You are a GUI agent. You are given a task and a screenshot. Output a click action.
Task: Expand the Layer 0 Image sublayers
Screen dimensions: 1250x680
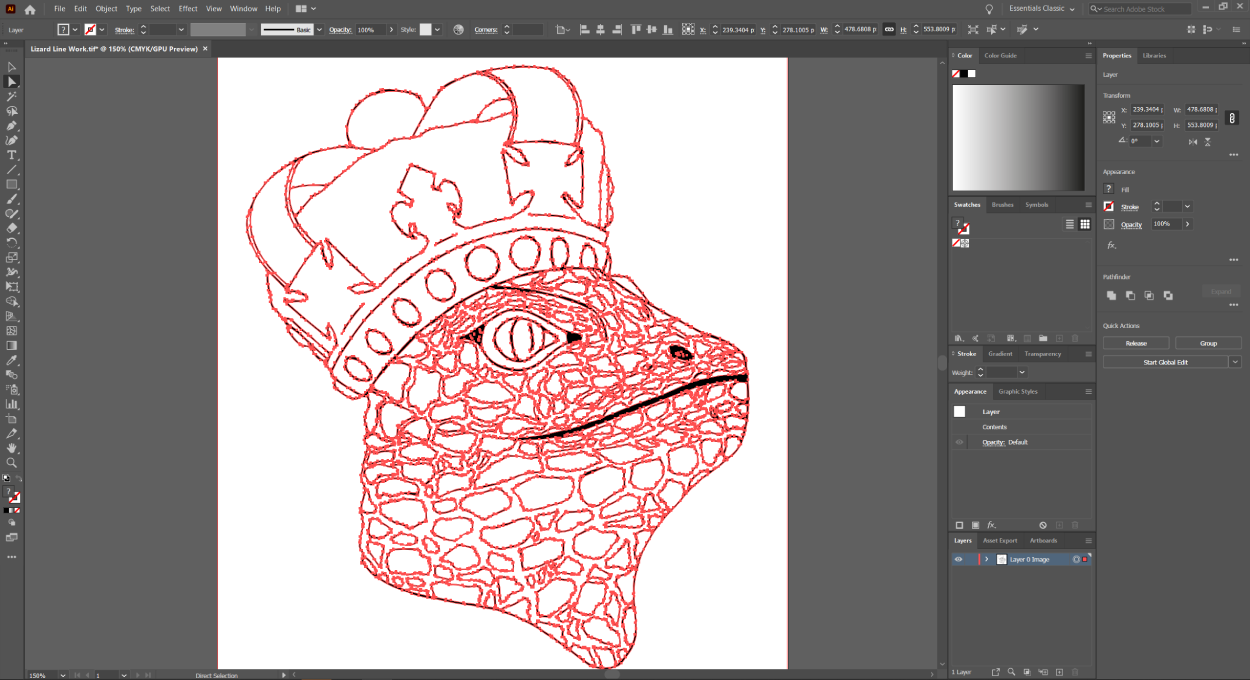point(987,559)
